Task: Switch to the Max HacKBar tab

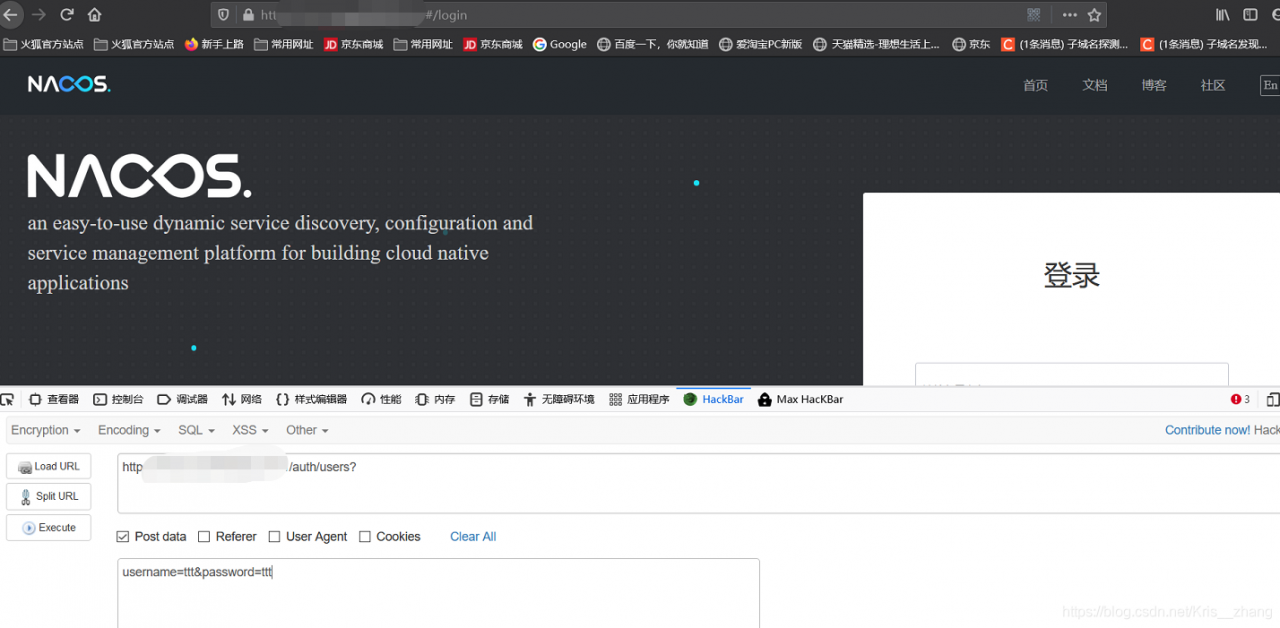Action: coord(800,399)
